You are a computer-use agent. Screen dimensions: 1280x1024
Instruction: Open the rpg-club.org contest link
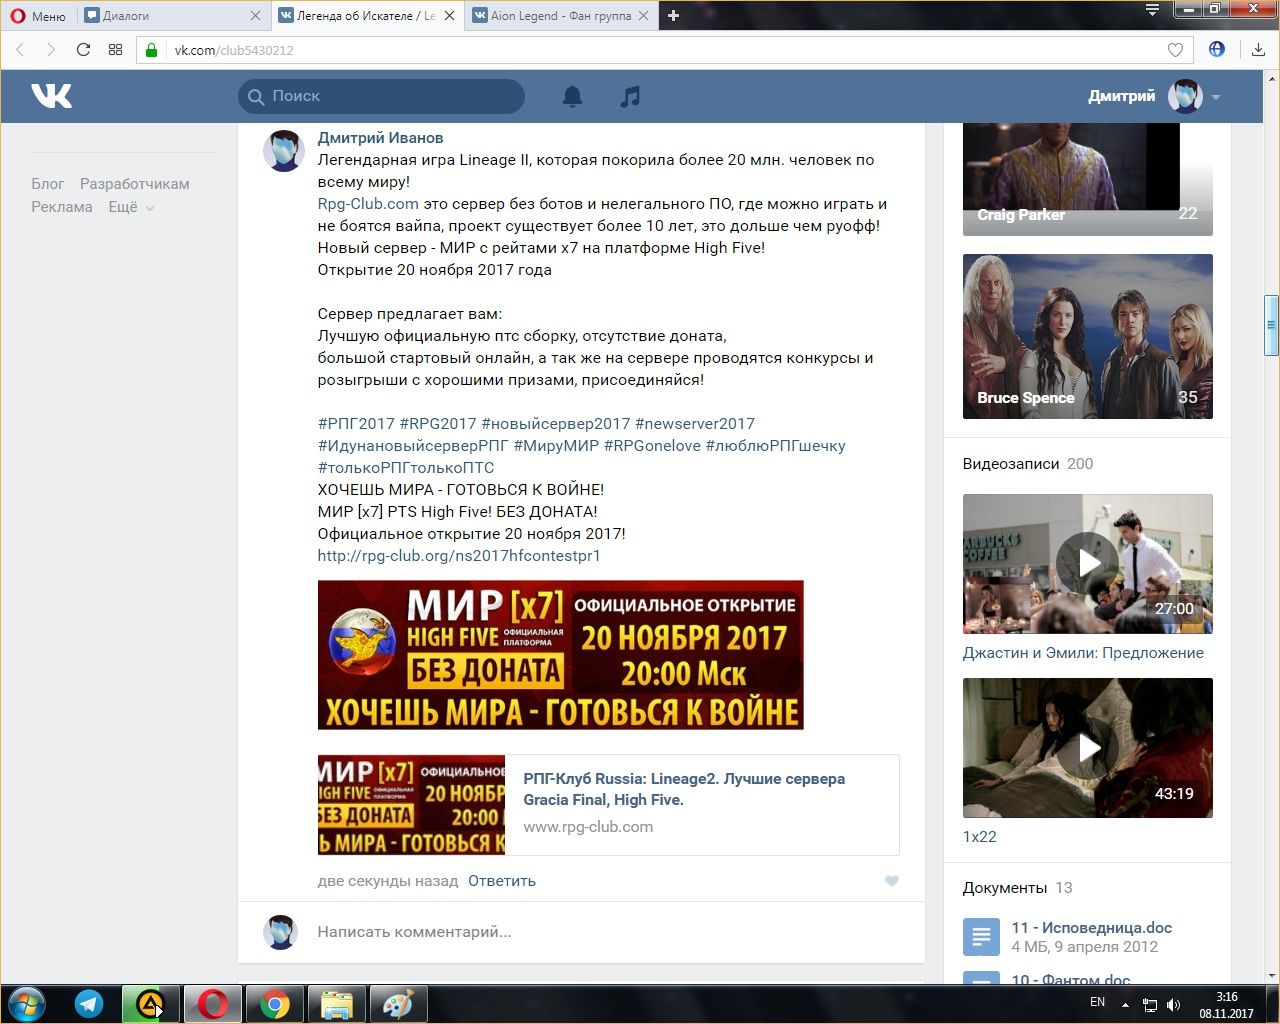pyautogui.click(x=459, y=556)
